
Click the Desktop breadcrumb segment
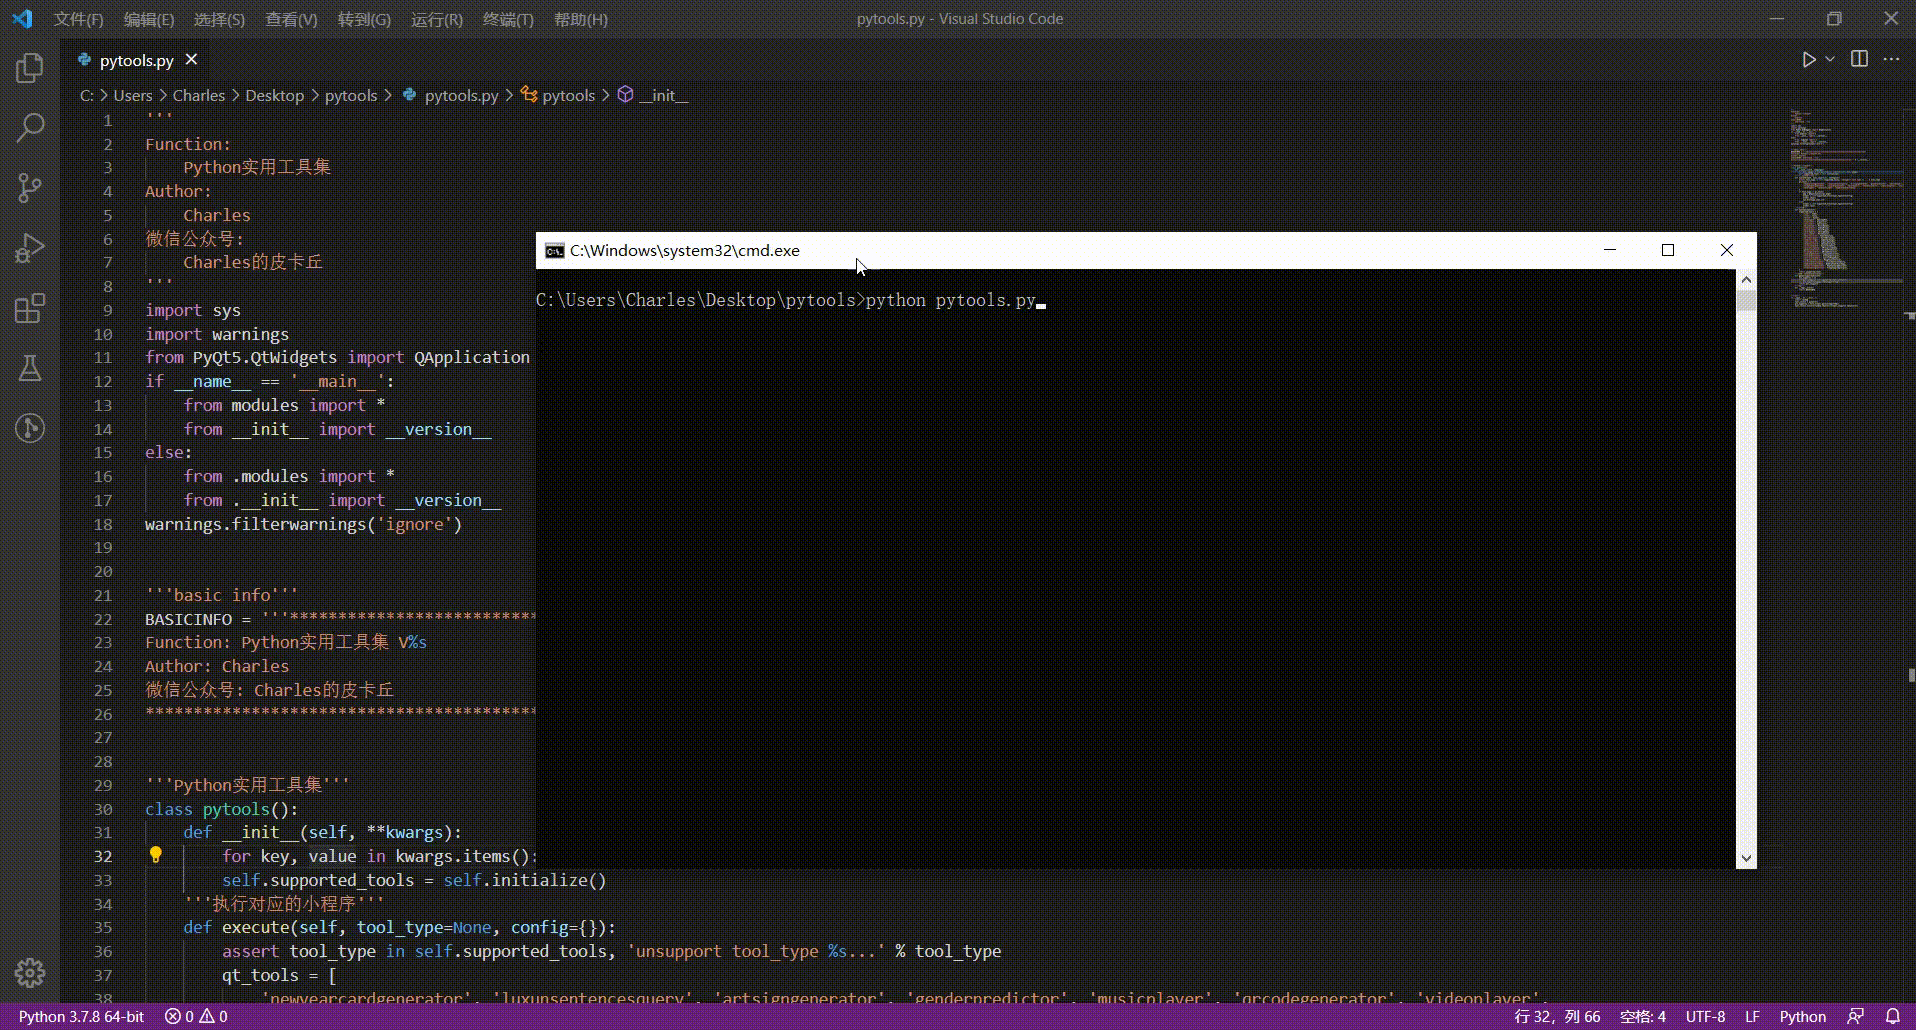tap(274, 95)
